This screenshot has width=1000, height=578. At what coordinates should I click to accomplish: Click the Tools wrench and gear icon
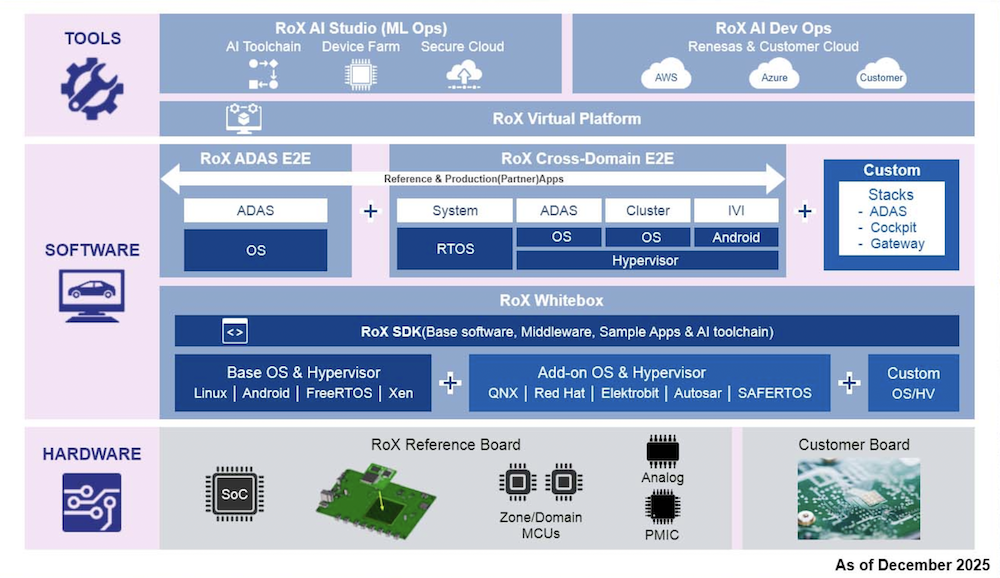(92, 88)
